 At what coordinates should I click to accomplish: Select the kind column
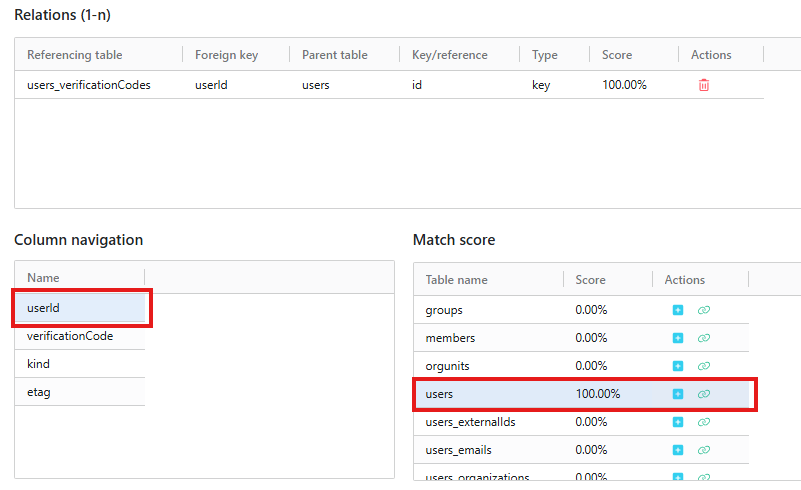[80, 364]
